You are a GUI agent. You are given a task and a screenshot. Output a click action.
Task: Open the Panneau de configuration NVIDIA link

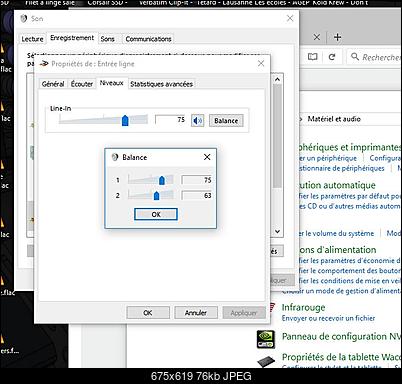[341, 337]
